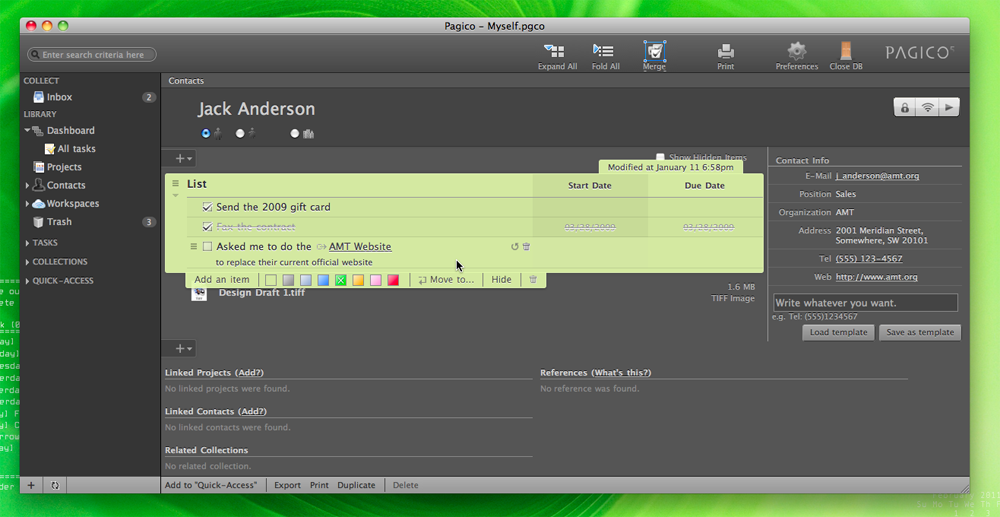
Task: Expand the COLLECTIONS sidebar section
Action: pos(27,262)
